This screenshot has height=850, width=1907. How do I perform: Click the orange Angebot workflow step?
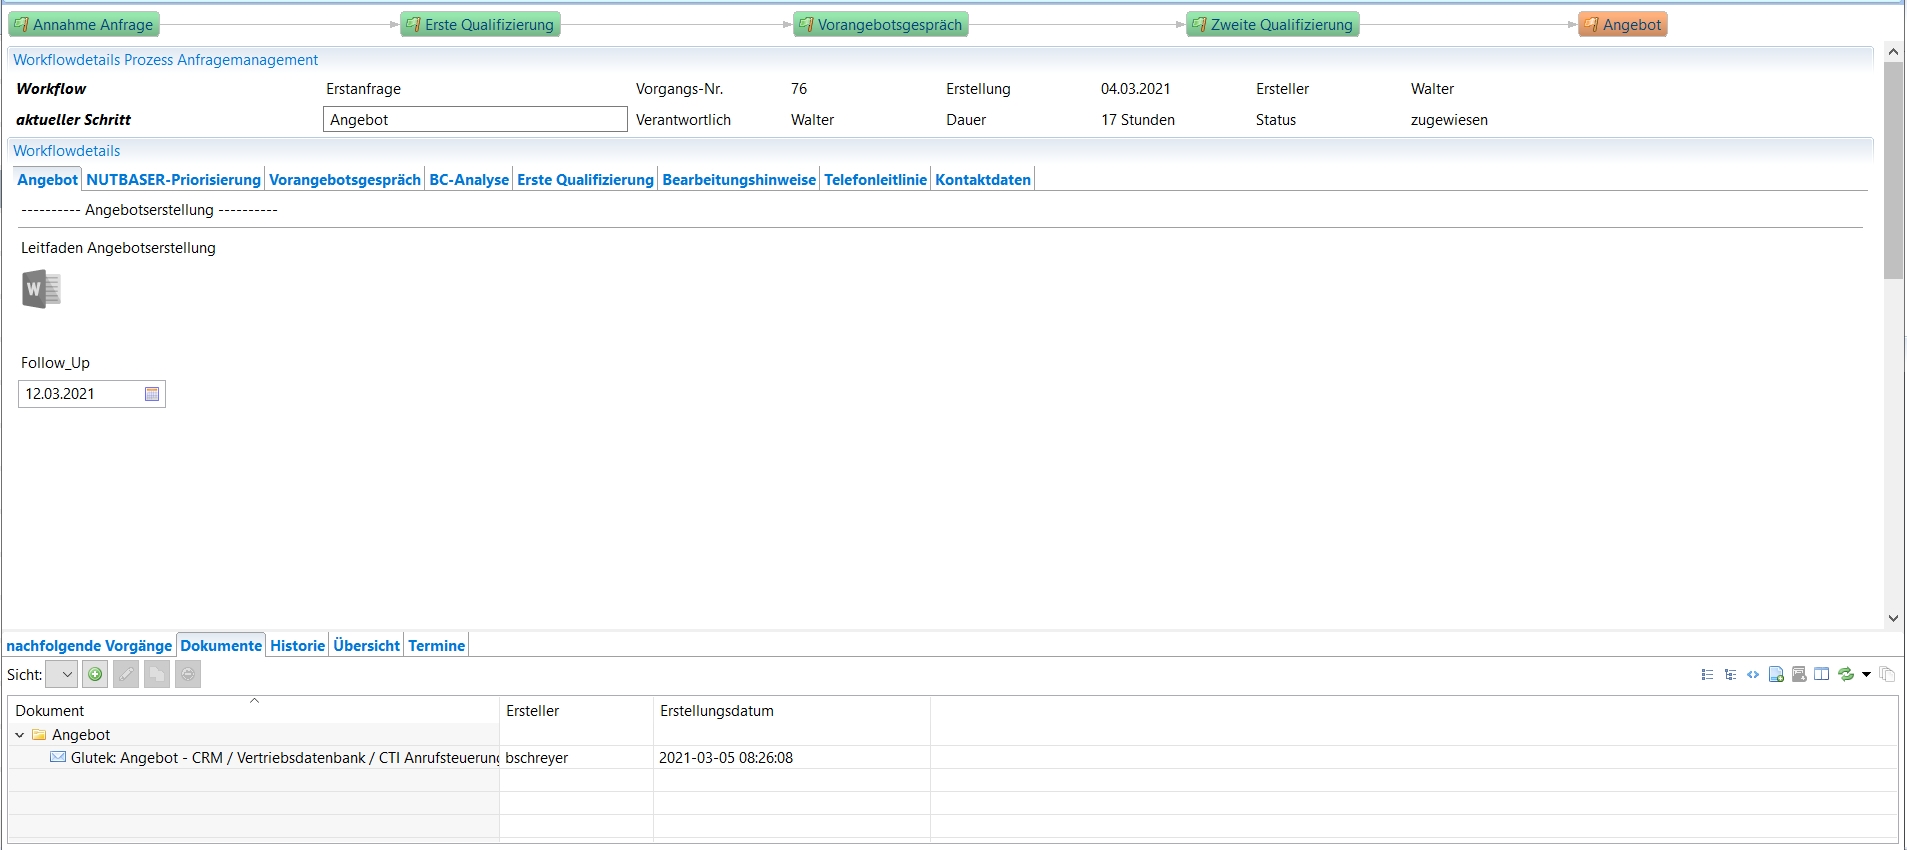[1623, 25]
